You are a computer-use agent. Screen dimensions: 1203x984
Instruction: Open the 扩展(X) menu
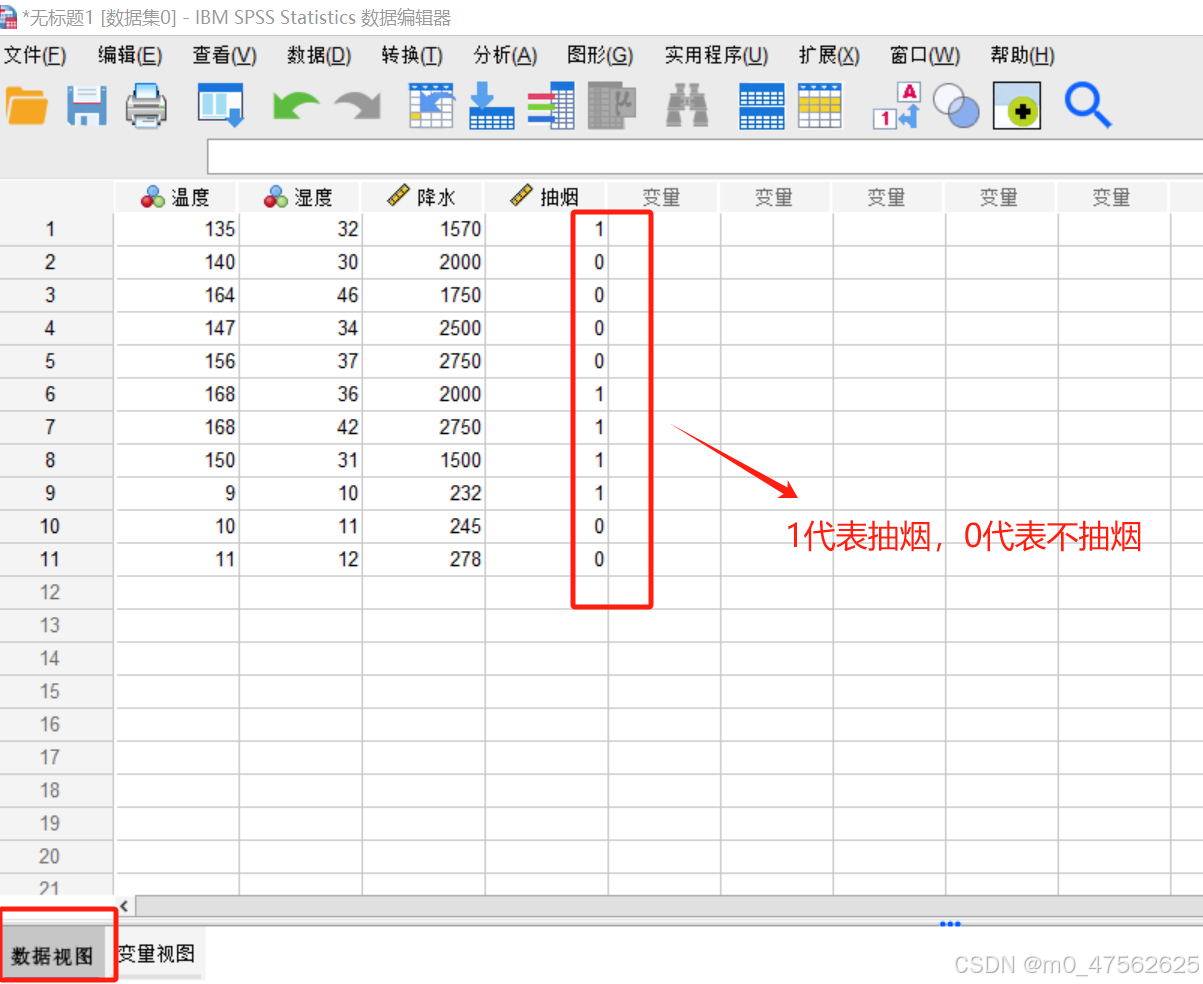(829, 55)
